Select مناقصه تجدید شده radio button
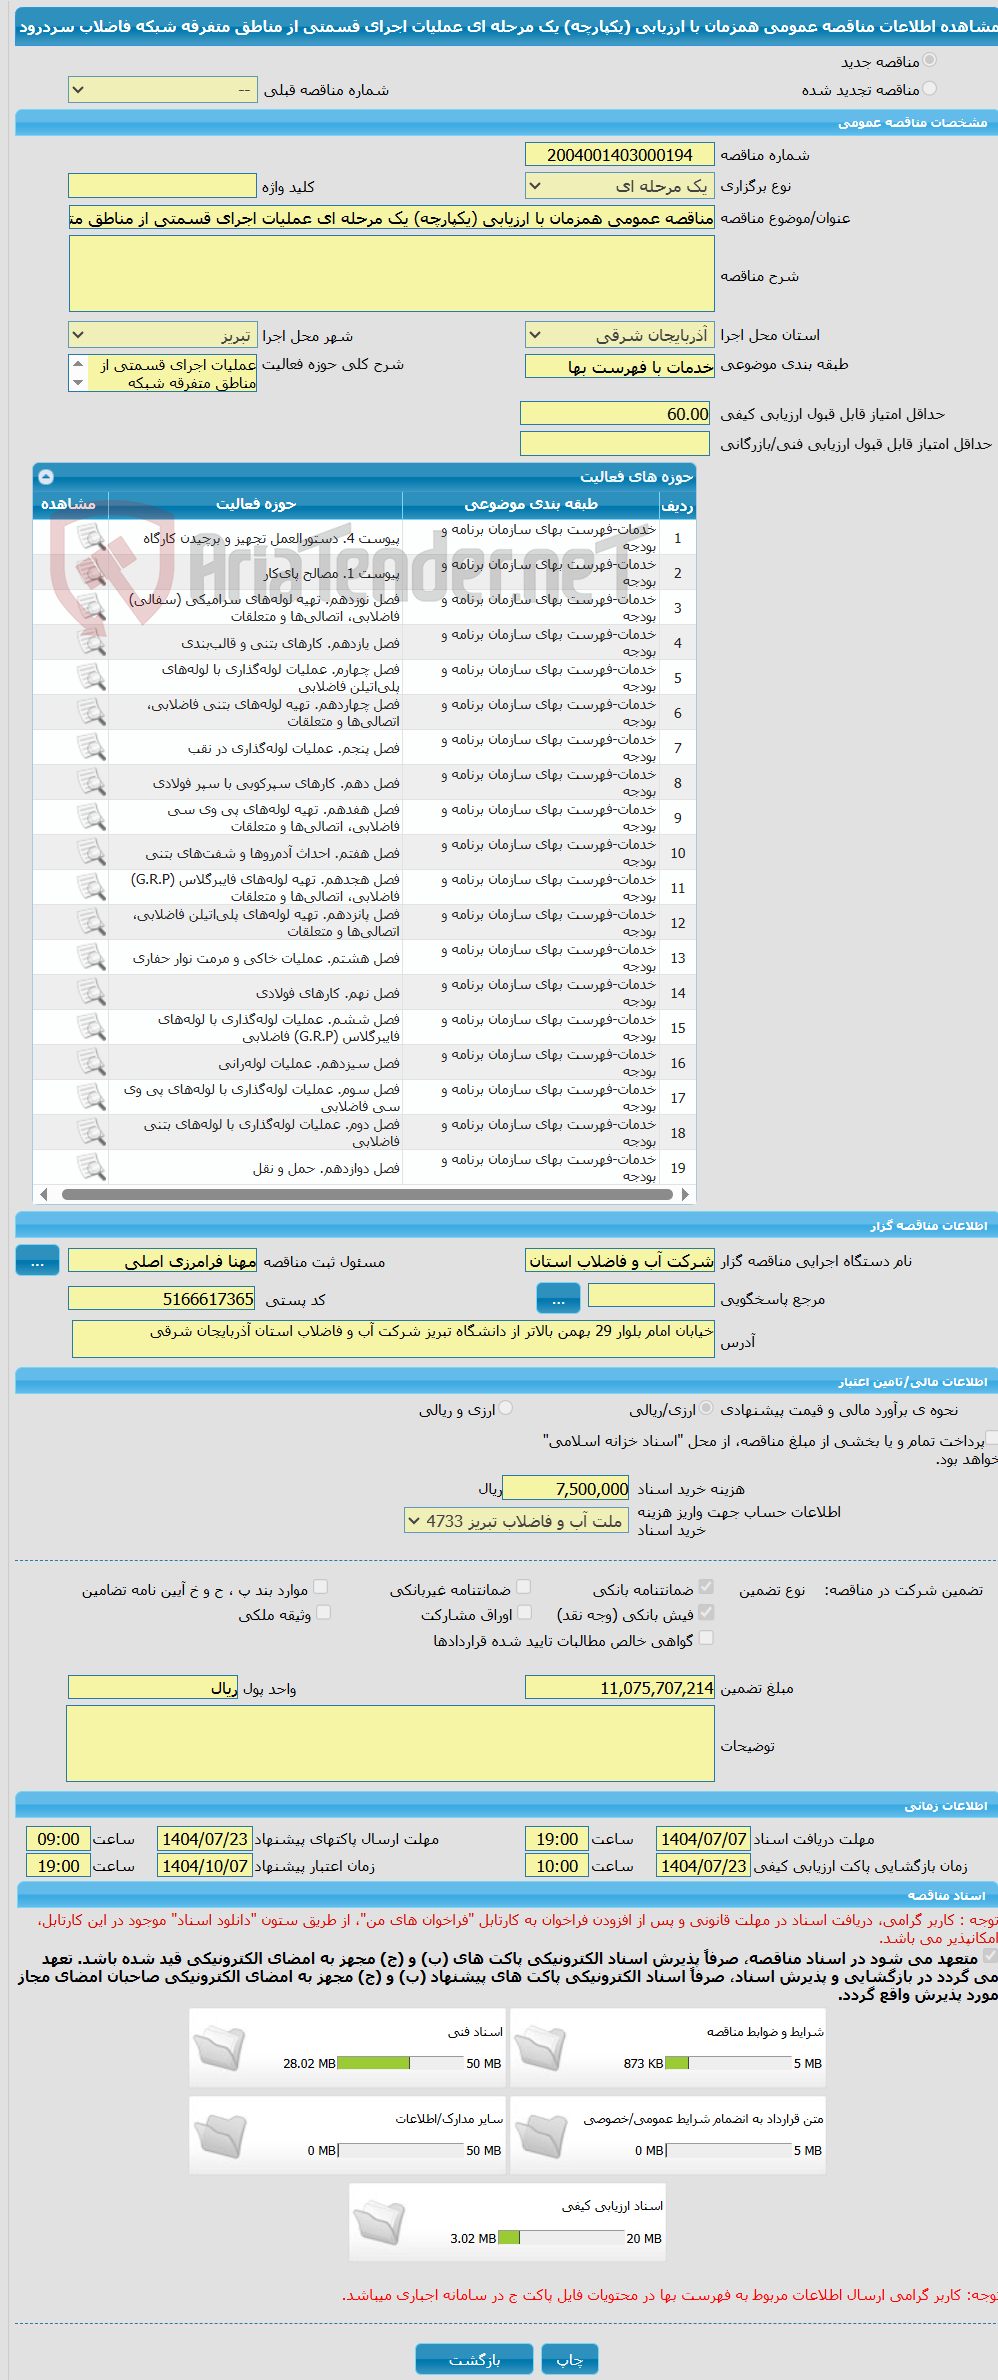 [x=930, y=89]
